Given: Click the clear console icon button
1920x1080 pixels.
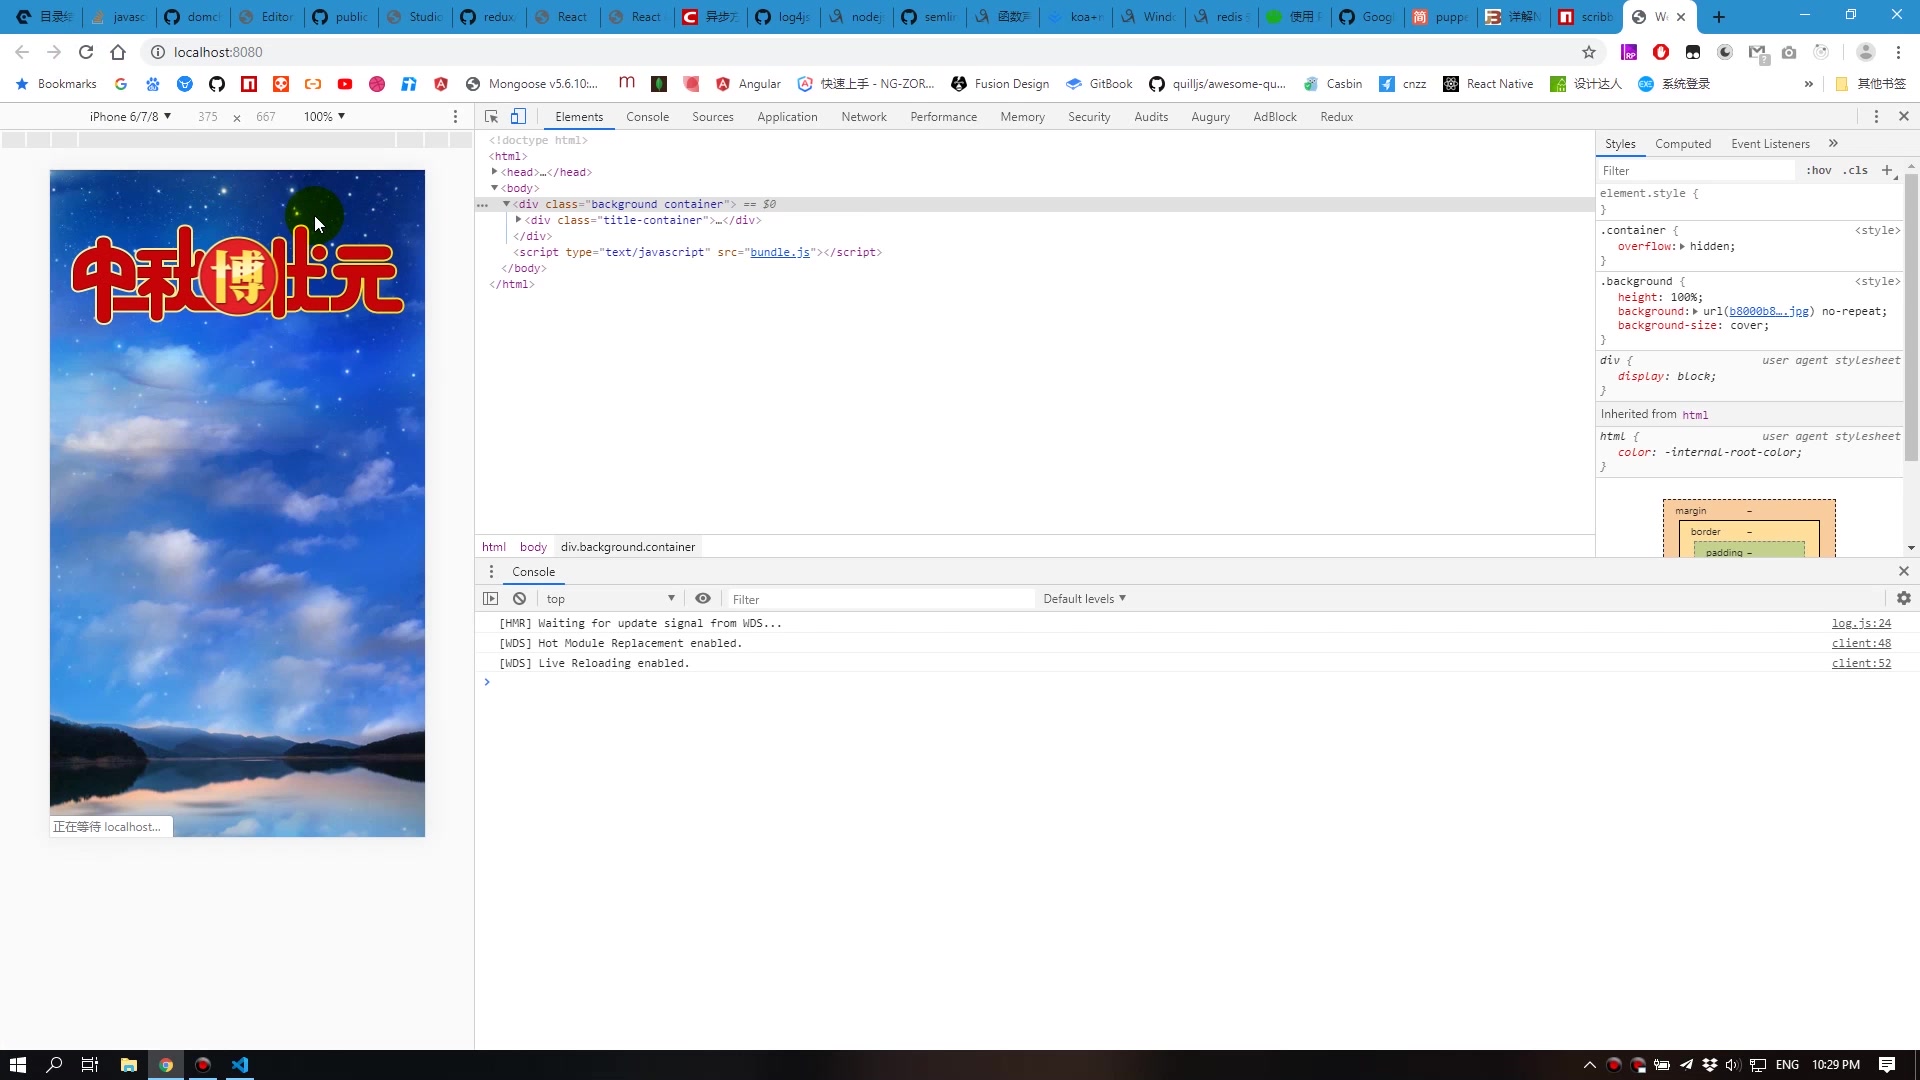Looking at the screenshot, I should click(520, 597).
